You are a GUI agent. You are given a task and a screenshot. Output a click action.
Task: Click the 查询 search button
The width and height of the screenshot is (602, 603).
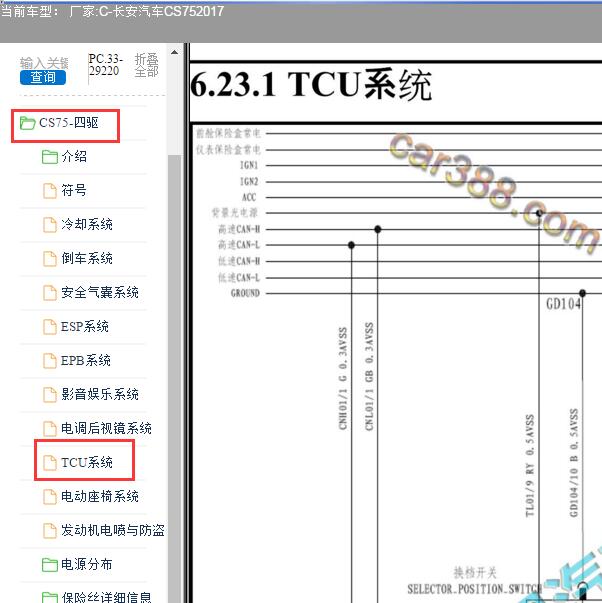pos(43,77)
